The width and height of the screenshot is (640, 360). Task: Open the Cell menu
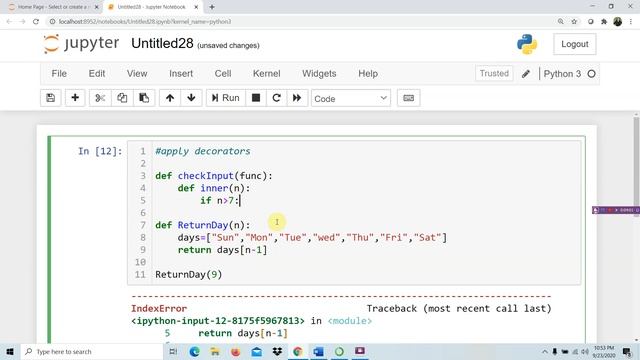(x=223, y=73)
